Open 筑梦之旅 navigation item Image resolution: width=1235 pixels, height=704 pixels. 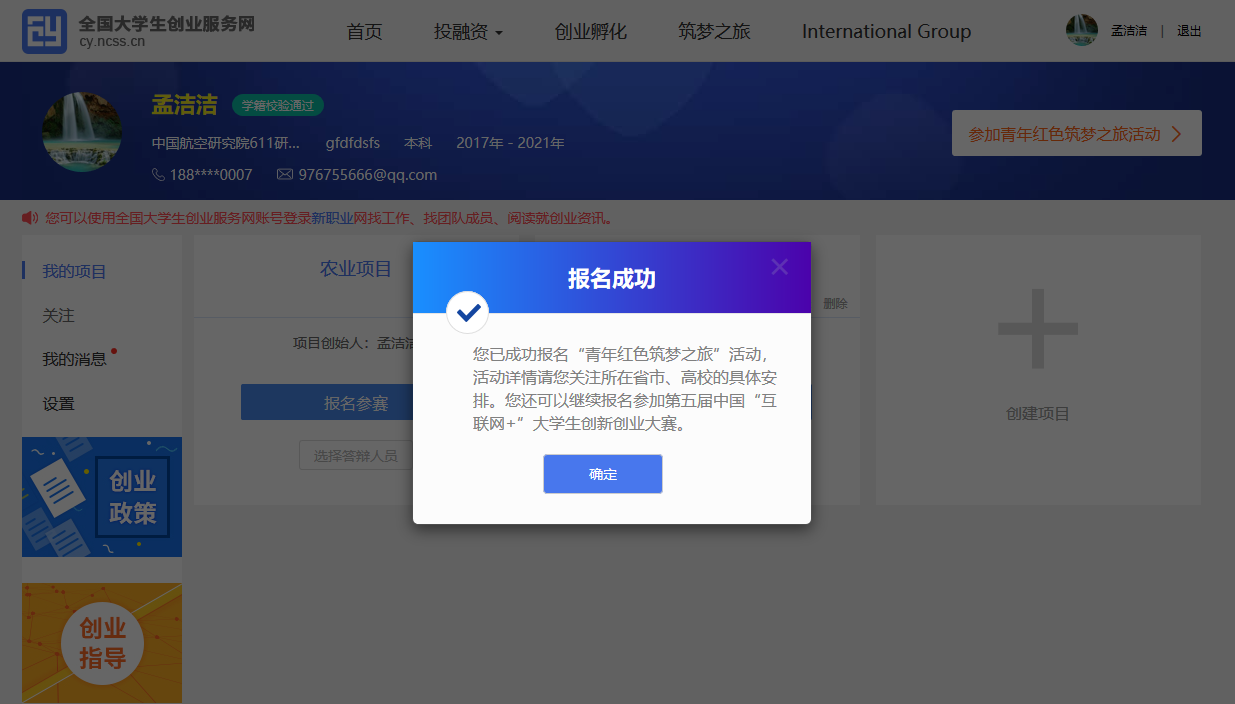pos(714,32)
